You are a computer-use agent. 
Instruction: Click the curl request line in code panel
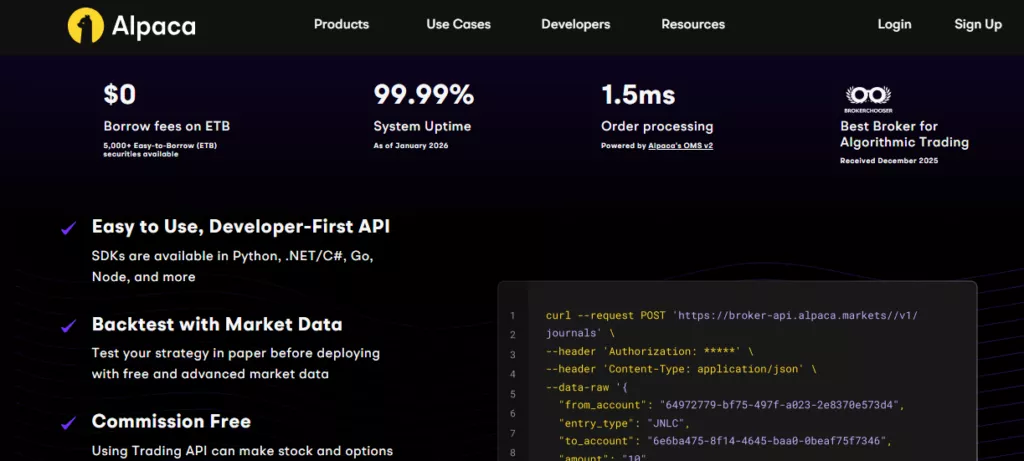click(x=732, y=325)
